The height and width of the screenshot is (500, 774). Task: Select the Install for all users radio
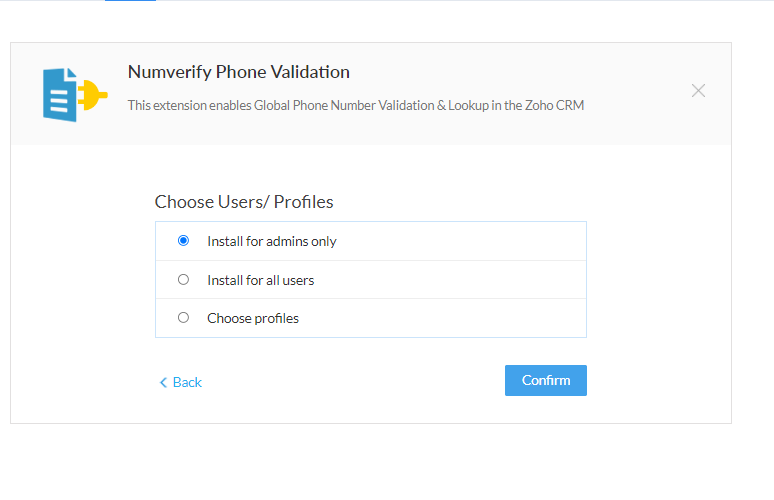[x=183, y=279]
